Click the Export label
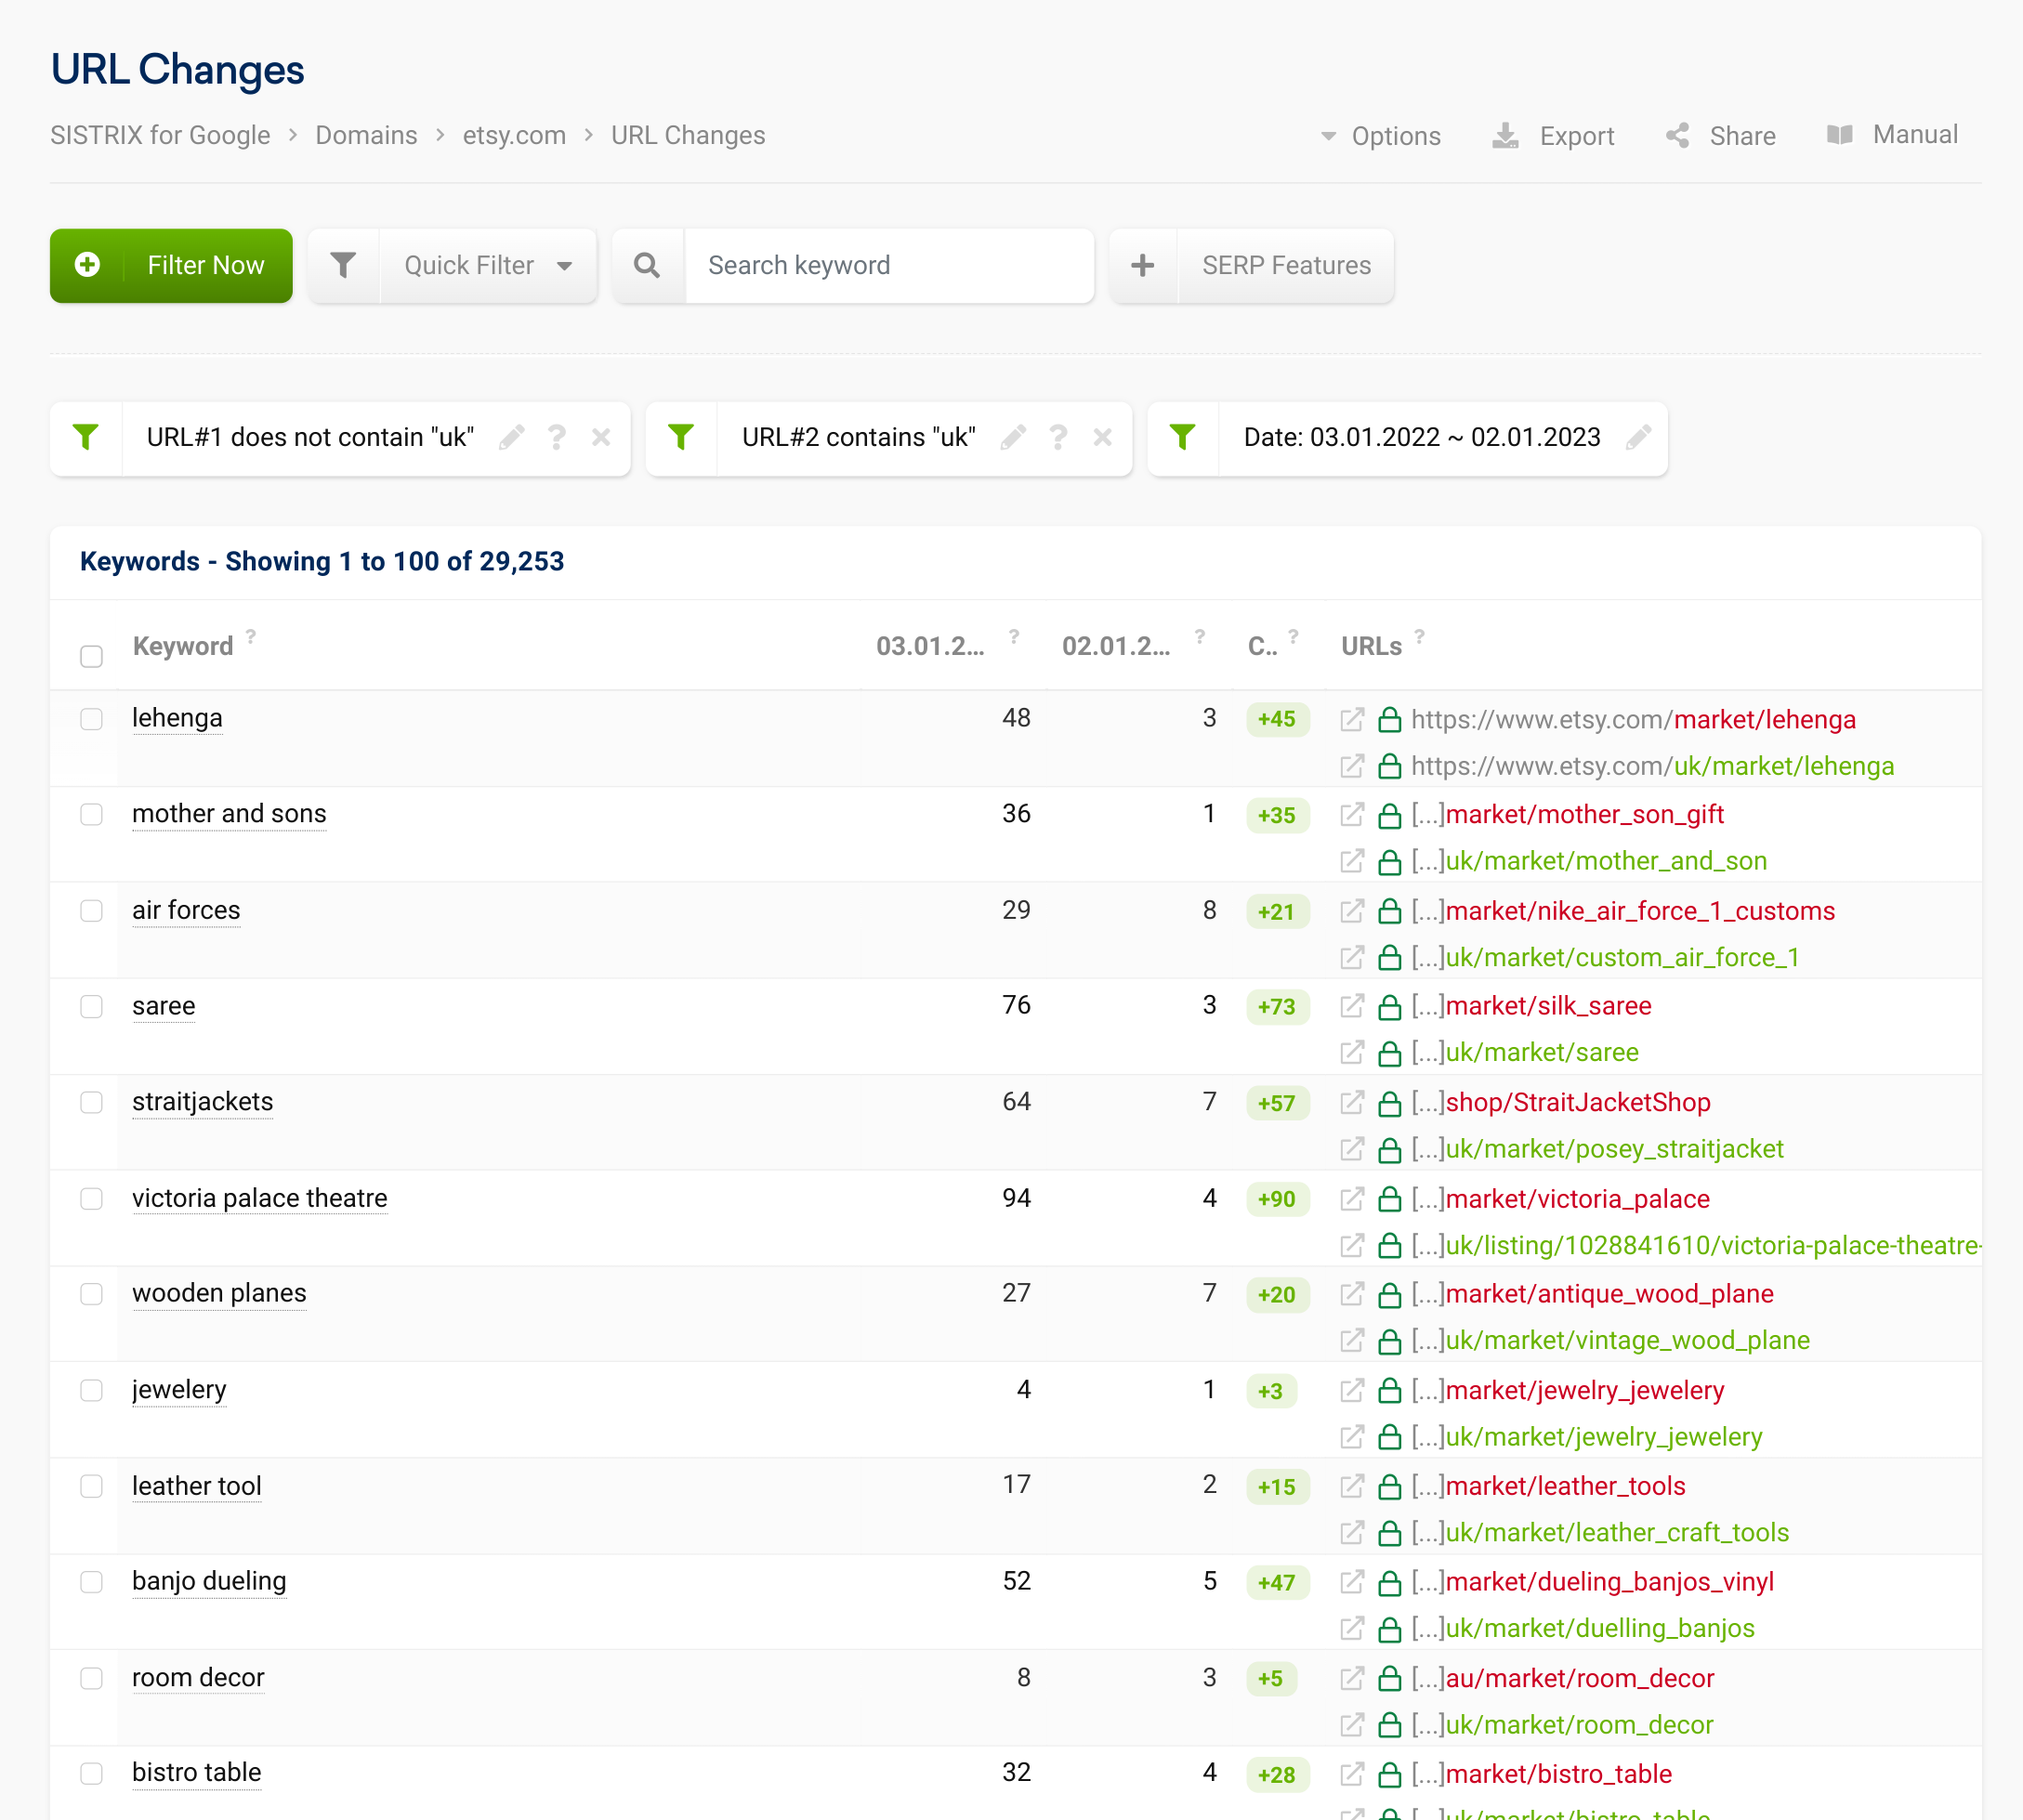Image resolution: width=2023 pixels, height=1820 pixels. (1577, 136)
